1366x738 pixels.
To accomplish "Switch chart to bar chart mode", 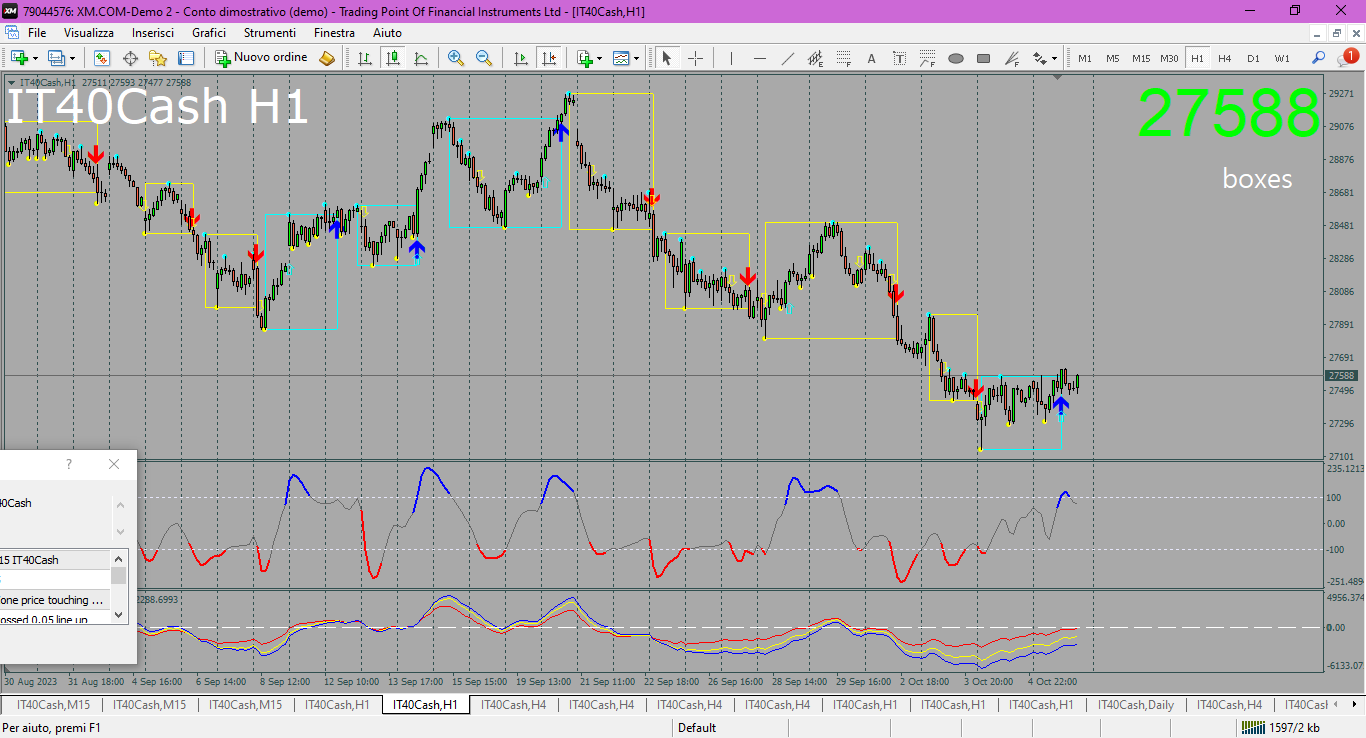I will [x=365, y=58].
